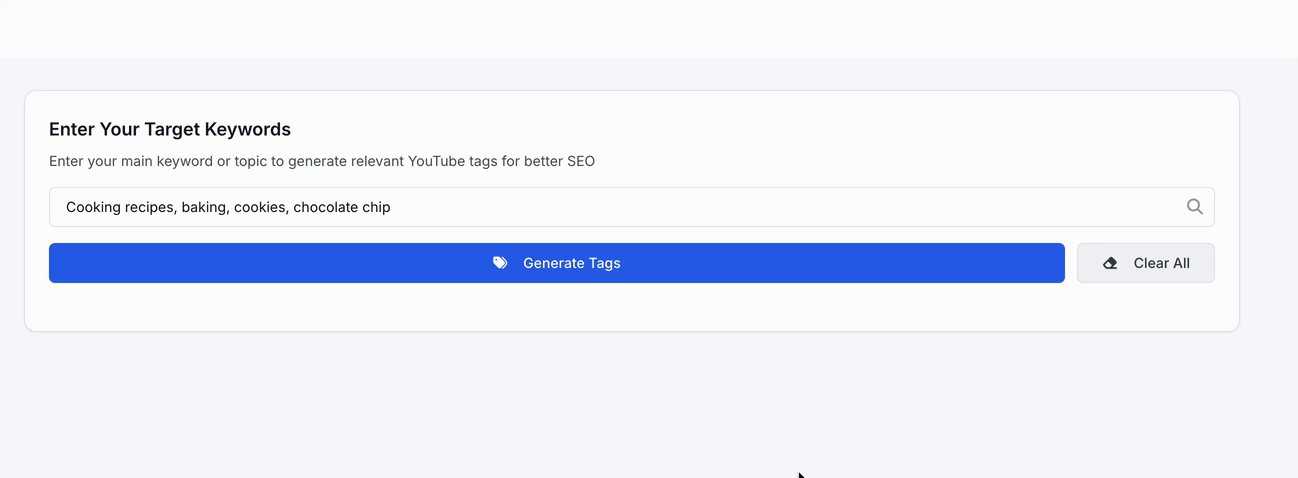Click the white header strip at top
Image resolution: width=1298 pixels, height=478 pixels.
649,28
